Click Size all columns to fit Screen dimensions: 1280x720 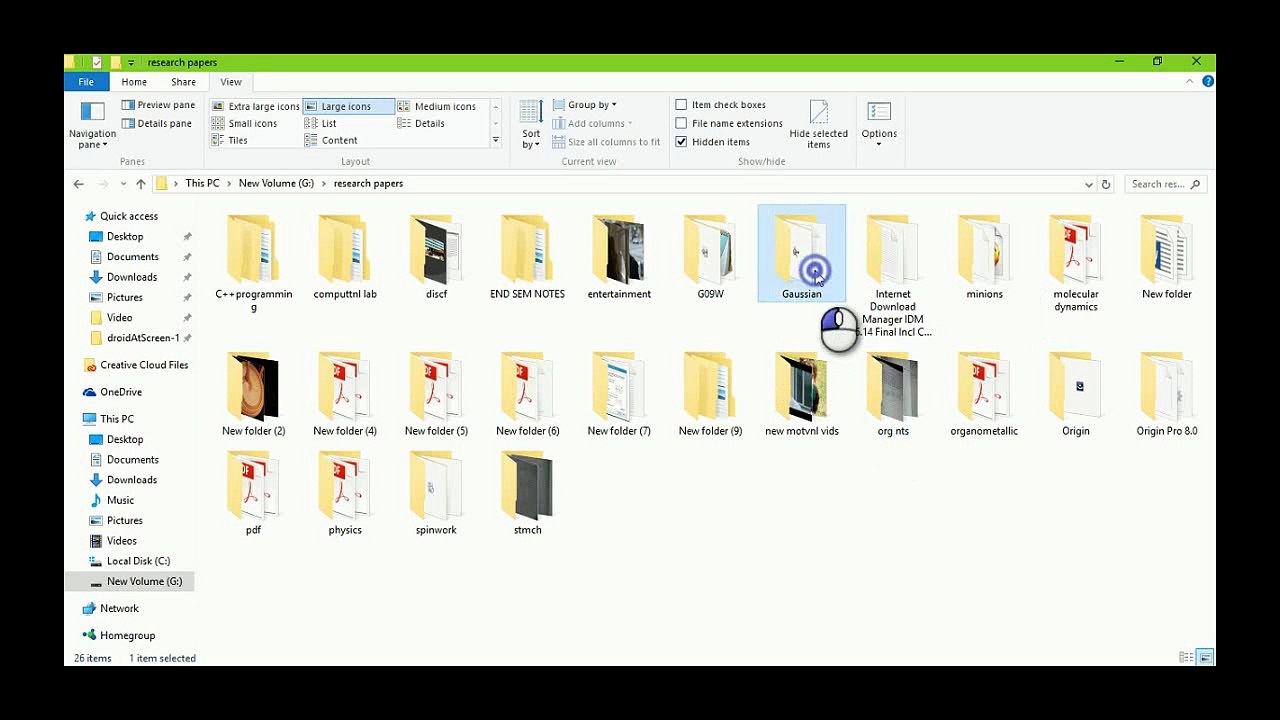tap(606, 142)
